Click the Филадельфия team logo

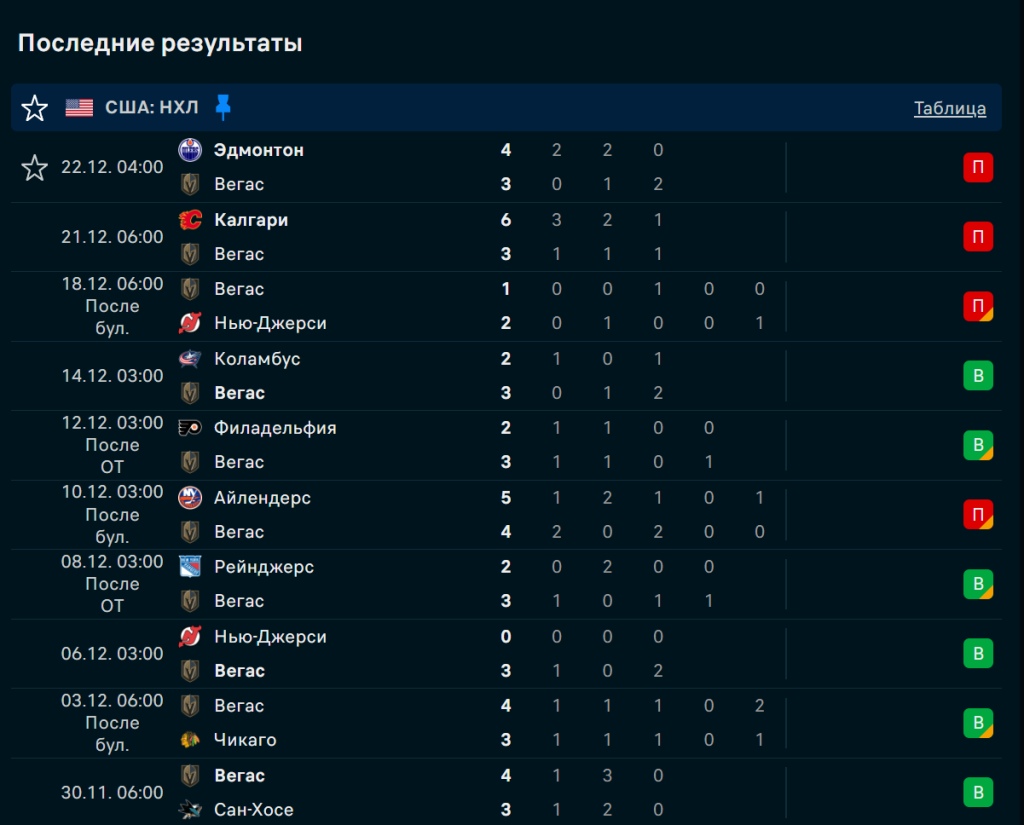click(189, 428)
